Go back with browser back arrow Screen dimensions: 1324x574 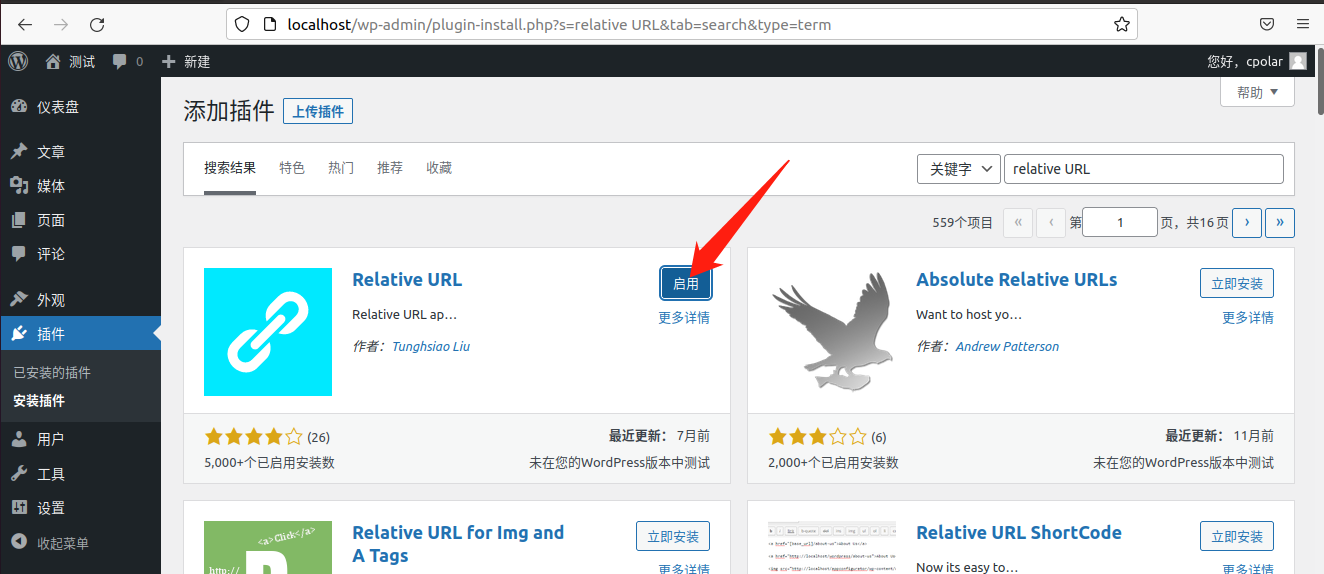[x=25, y=24]
